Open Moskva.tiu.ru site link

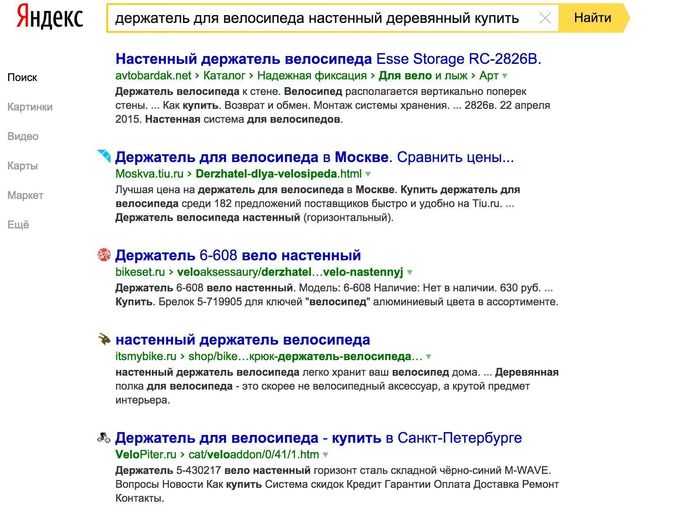(x=149, y=174)
